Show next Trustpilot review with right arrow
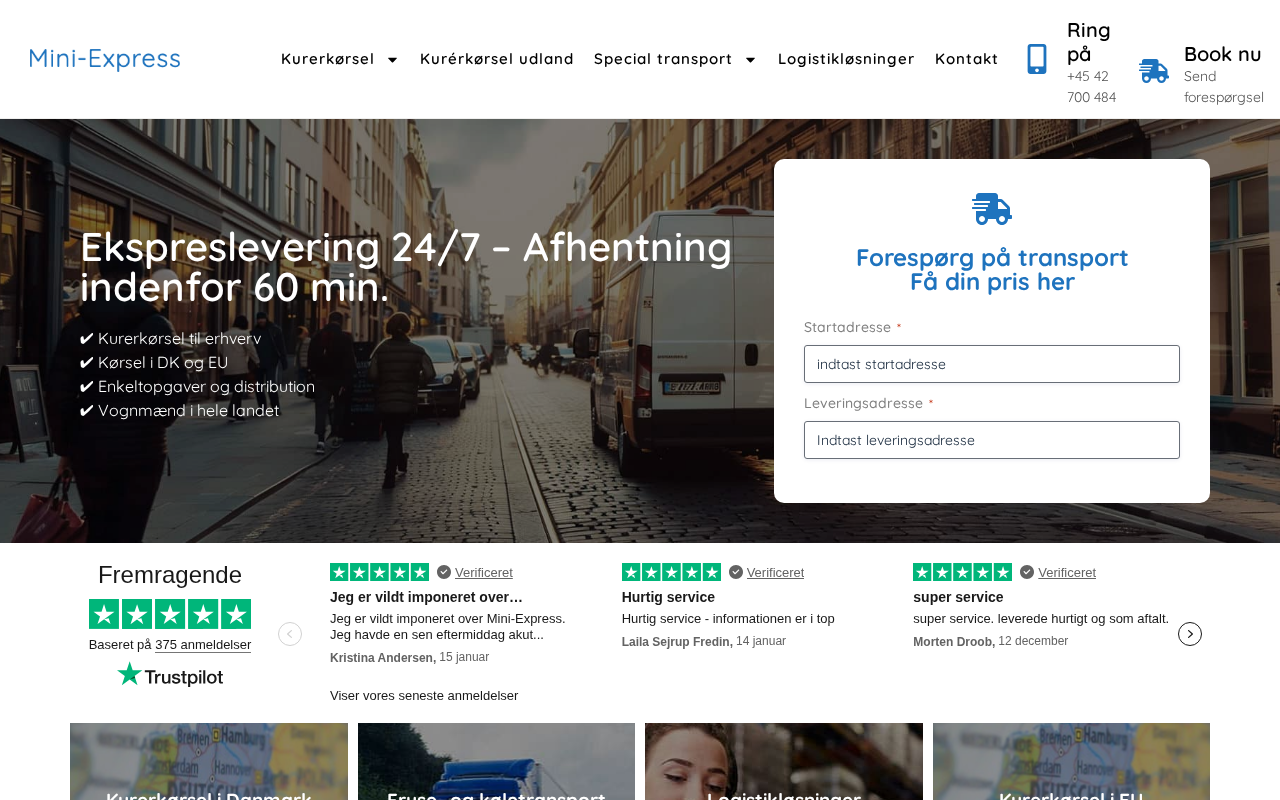 pos(1190,634)
